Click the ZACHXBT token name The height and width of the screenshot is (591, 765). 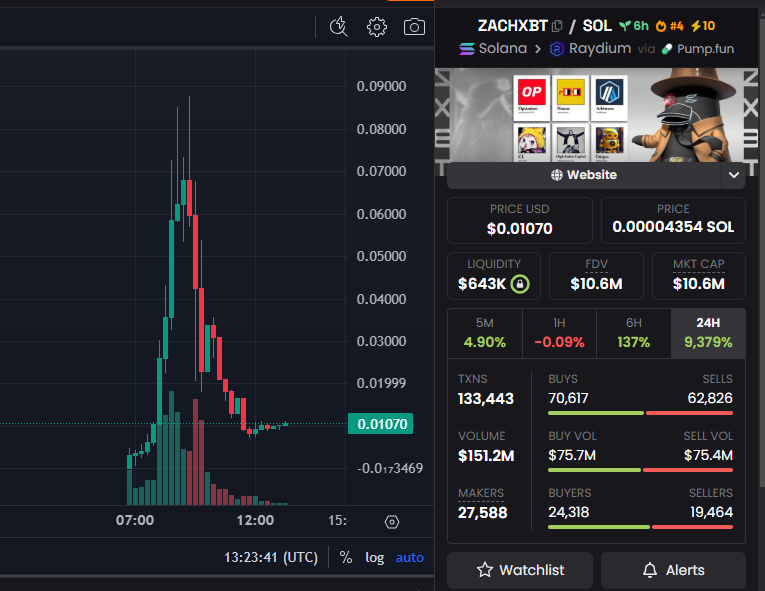513,26
